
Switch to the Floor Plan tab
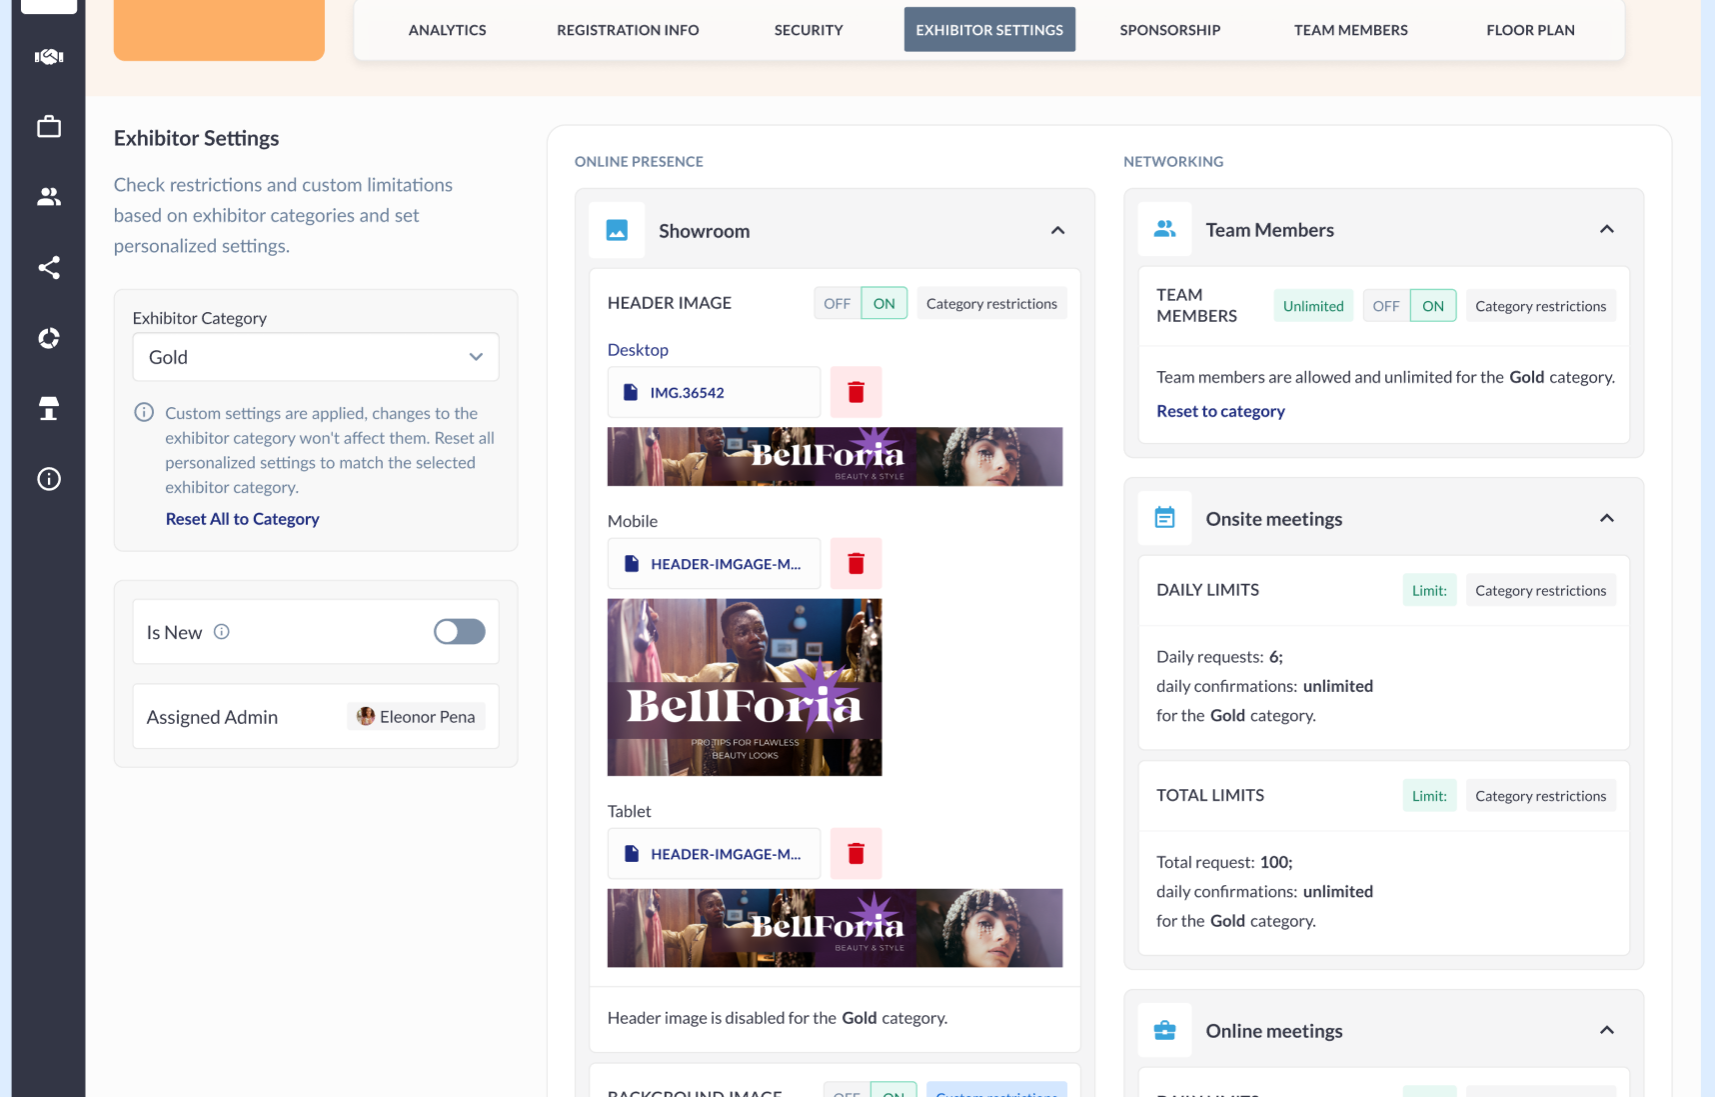[x=1530, y=30]
